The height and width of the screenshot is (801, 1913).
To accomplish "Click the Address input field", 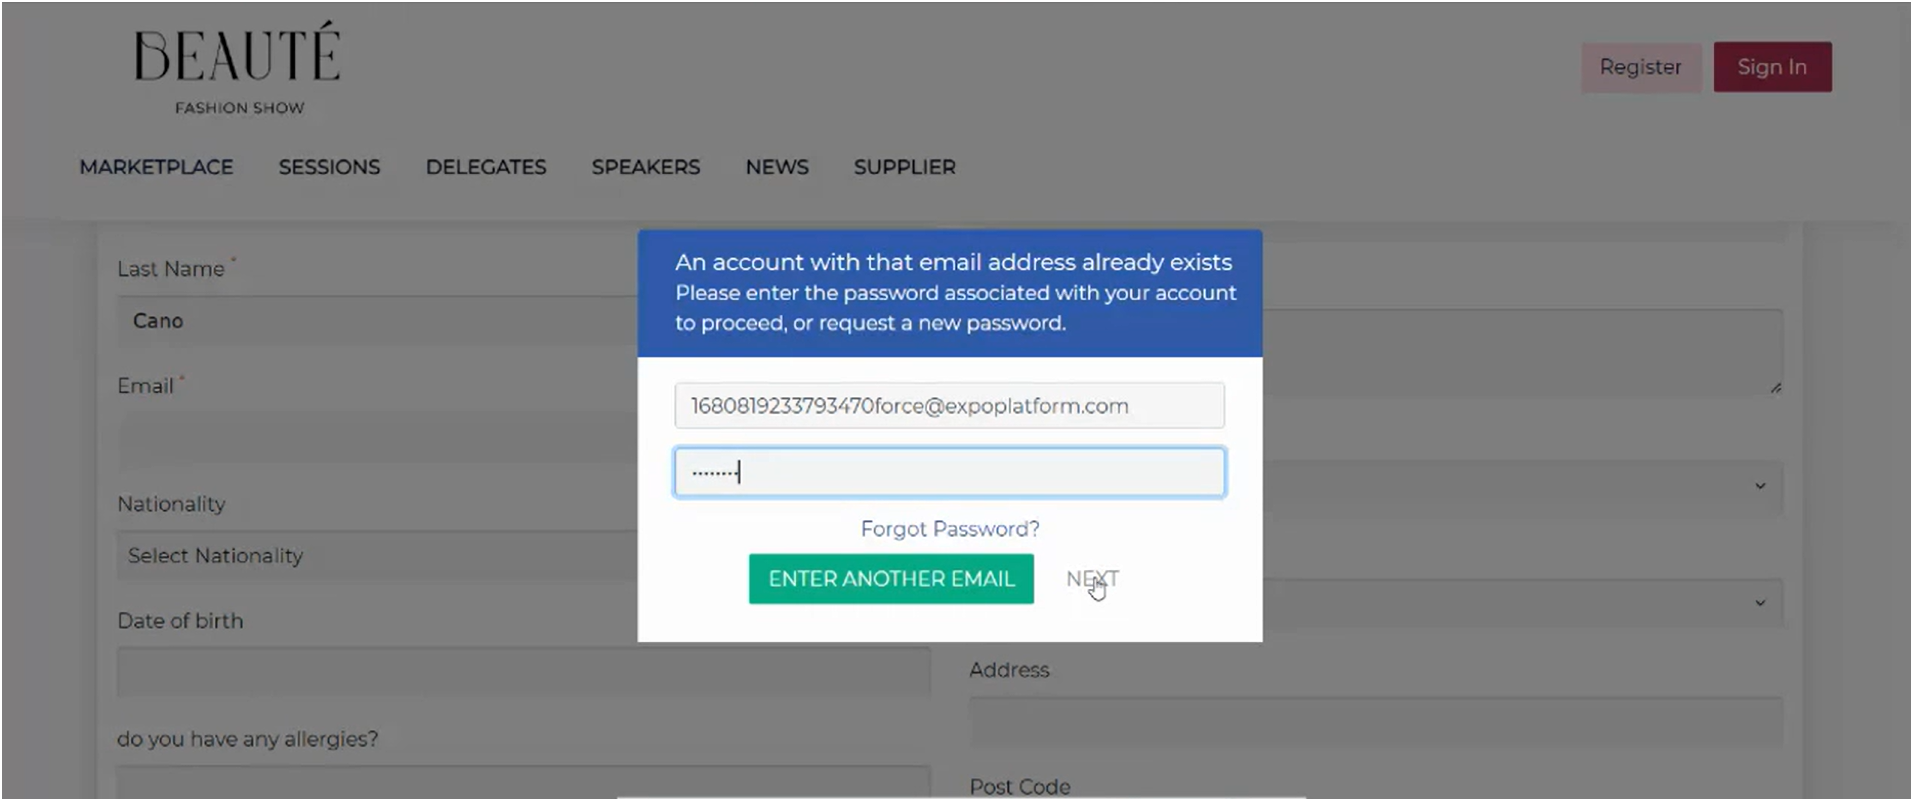I will click(1375, 722).
